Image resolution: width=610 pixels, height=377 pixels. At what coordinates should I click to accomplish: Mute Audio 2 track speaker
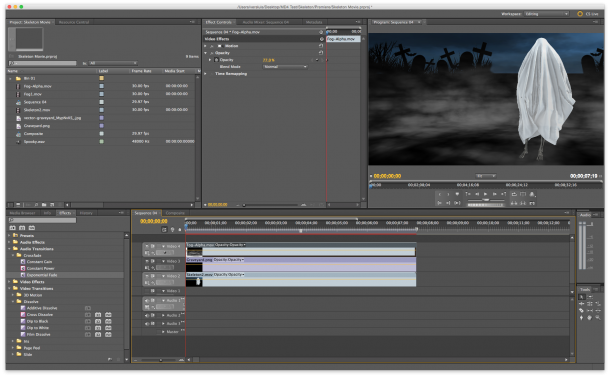(147, 316)
